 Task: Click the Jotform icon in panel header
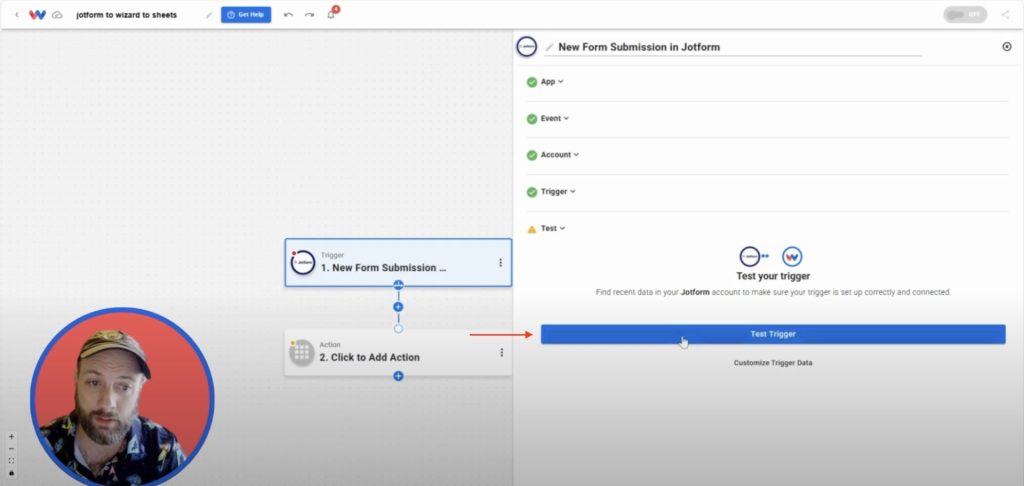527,47
